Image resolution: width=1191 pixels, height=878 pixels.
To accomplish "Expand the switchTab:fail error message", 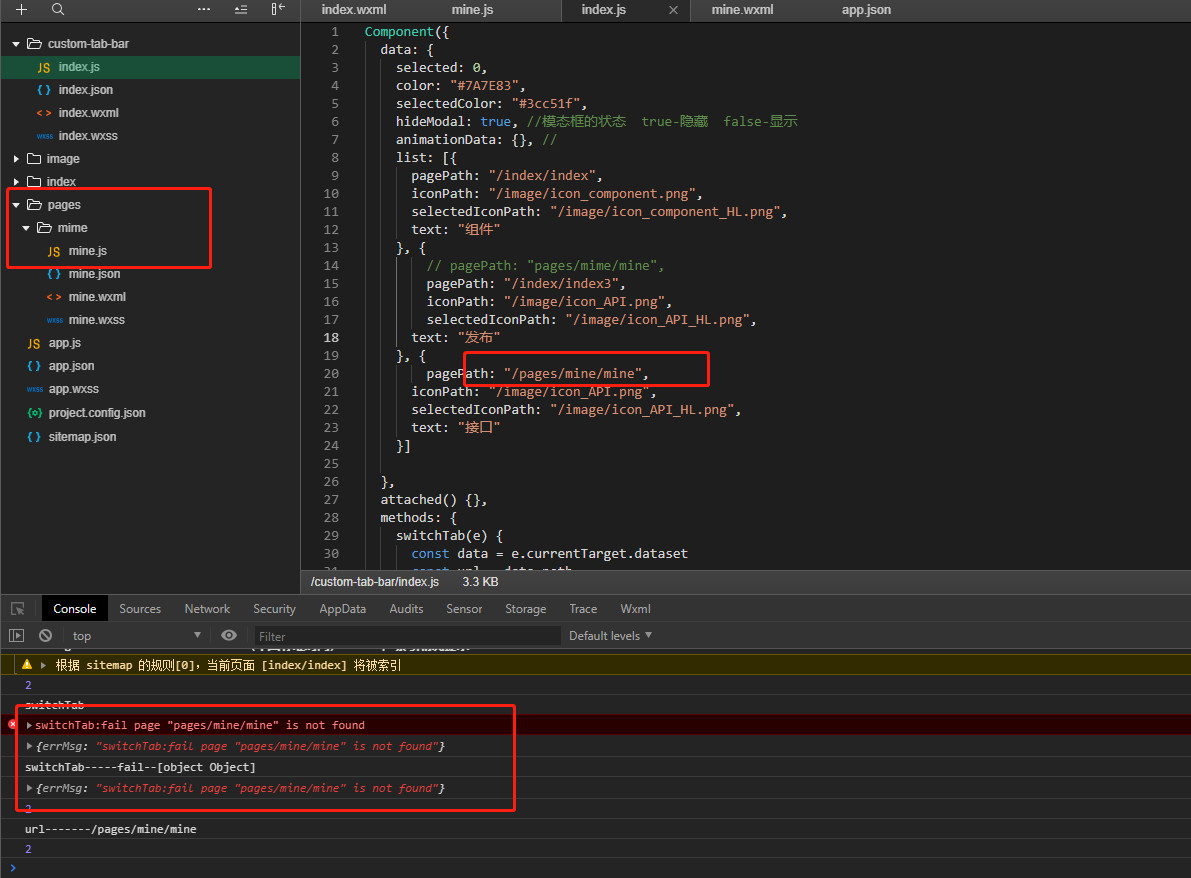I will pos(29,725).
